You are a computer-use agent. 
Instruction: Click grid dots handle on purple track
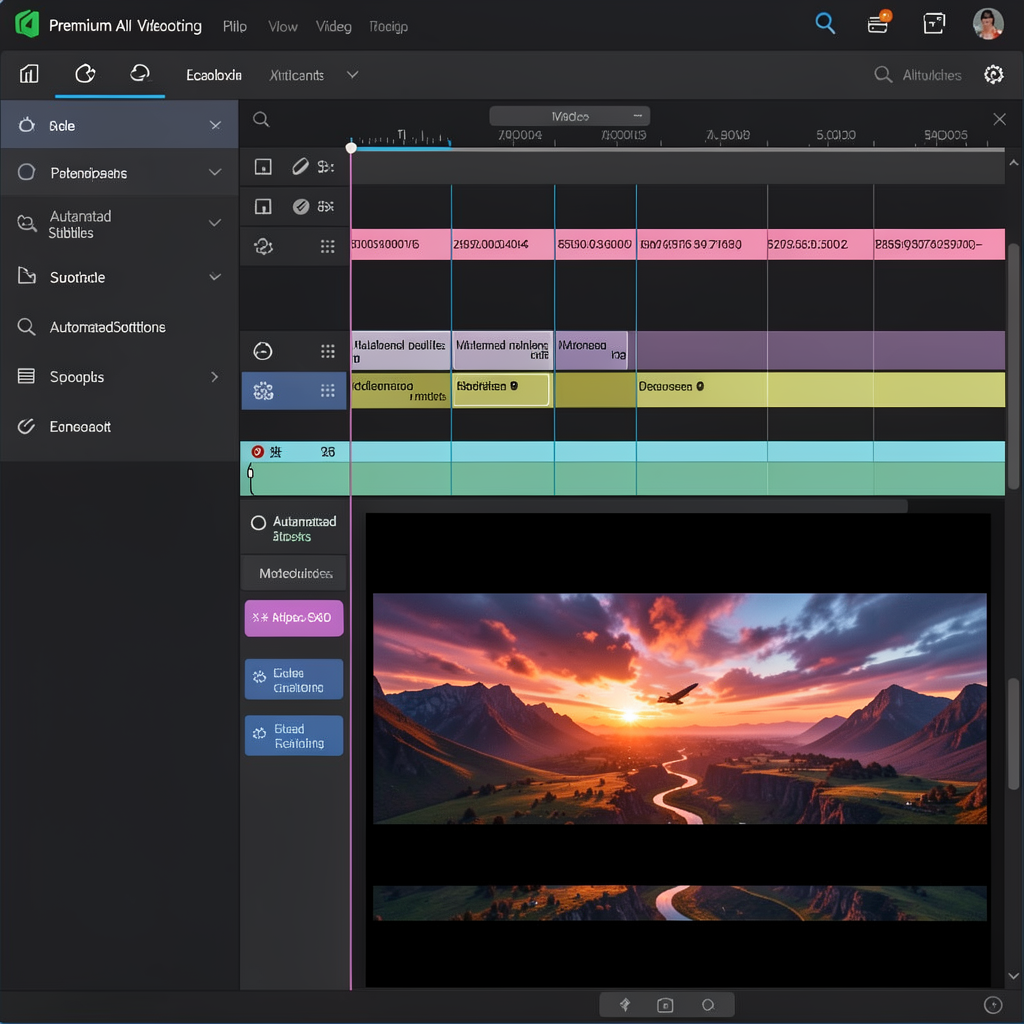[x=327, y=351]
